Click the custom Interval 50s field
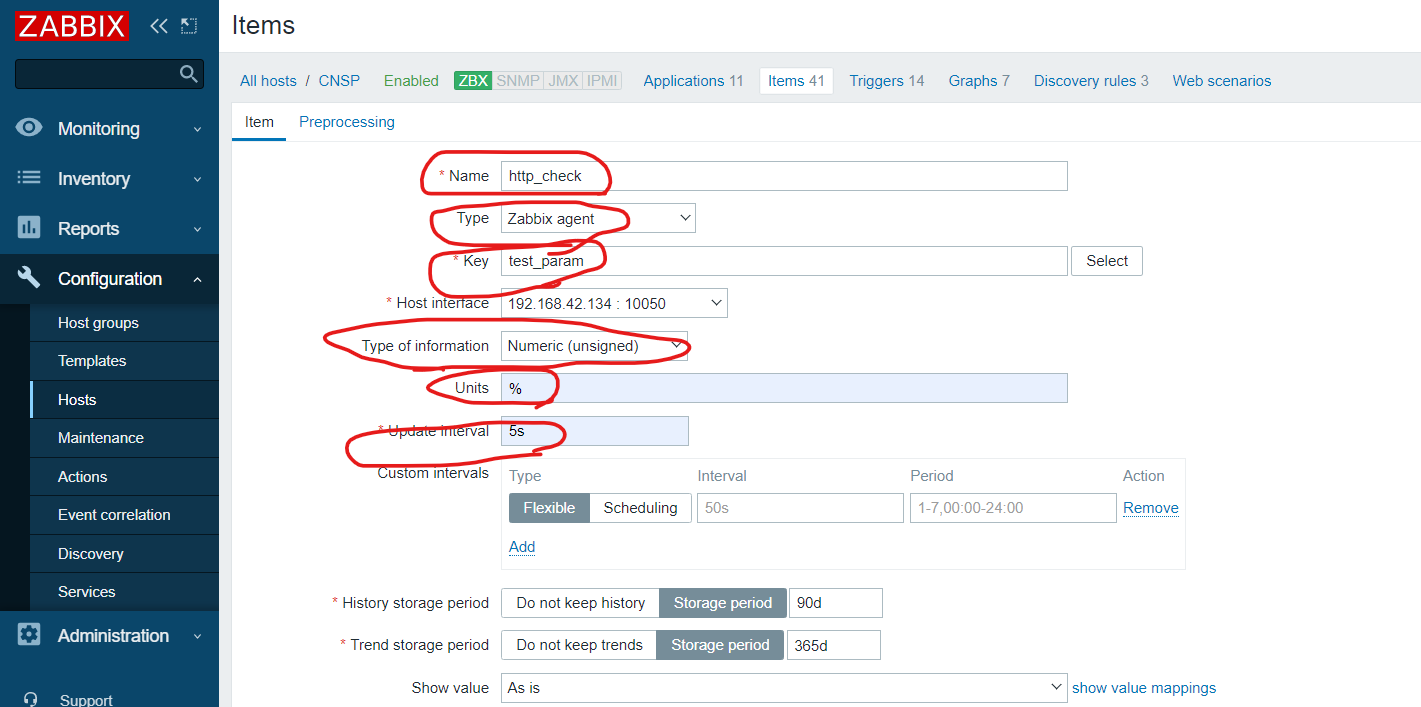 coord(800,508)
